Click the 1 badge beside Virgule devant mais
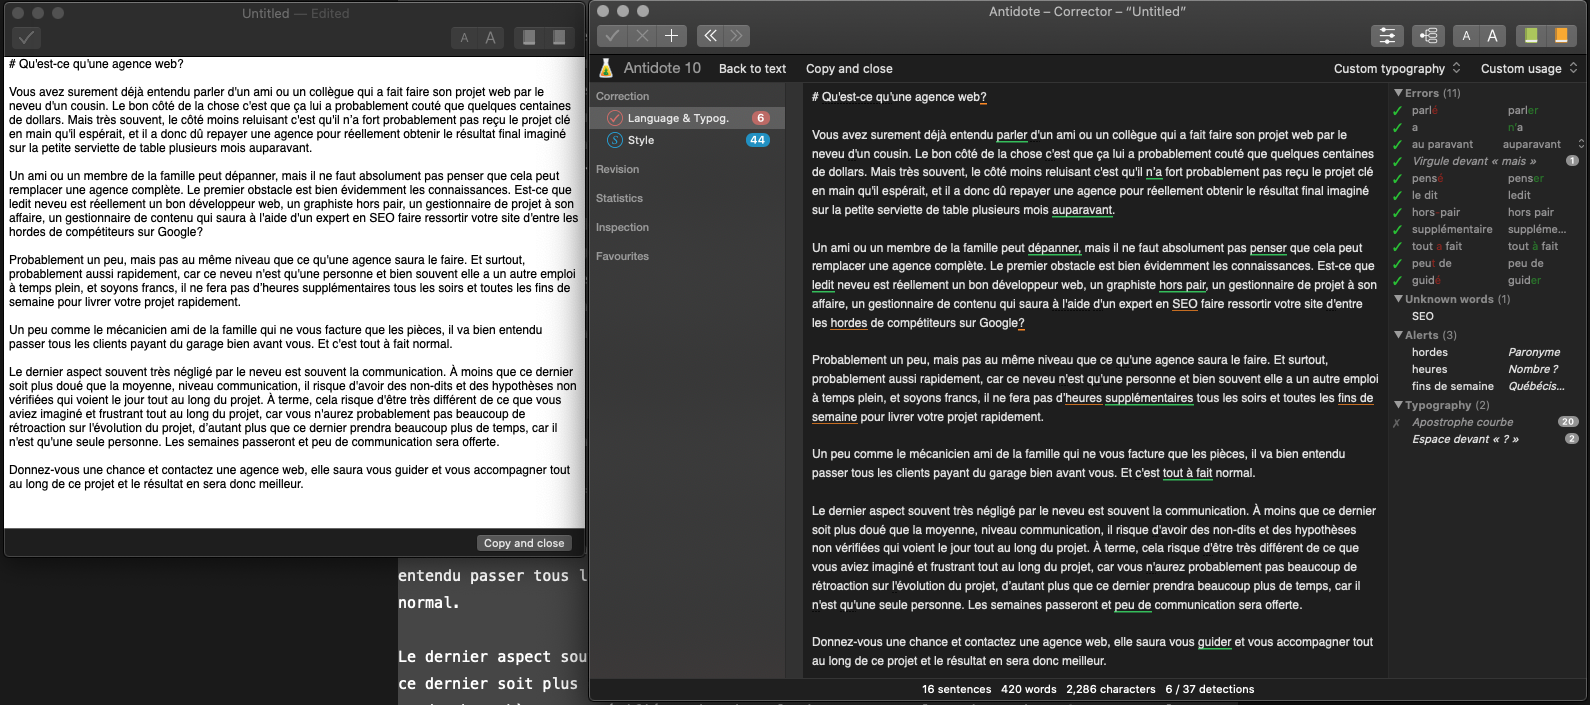This screenshot has width=1590, height=705. [x=1572, y=161]
